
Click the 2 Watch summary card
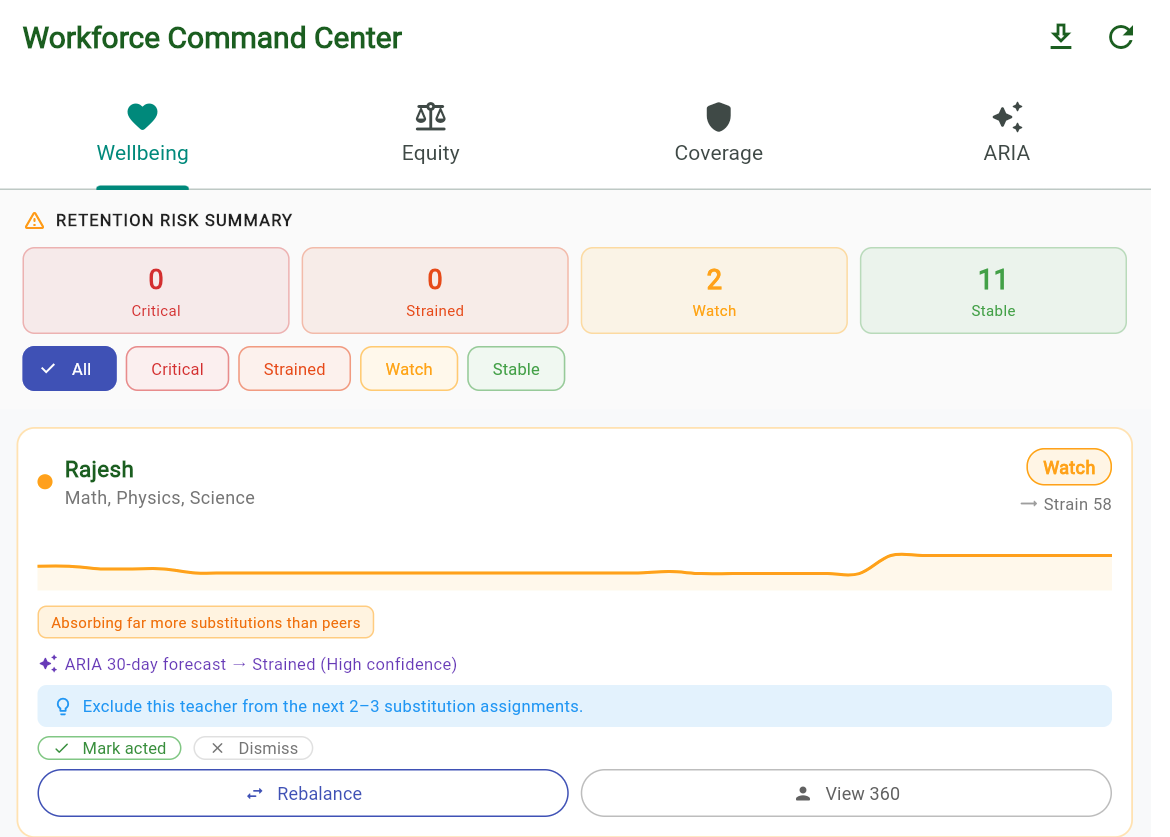(714, 290)
